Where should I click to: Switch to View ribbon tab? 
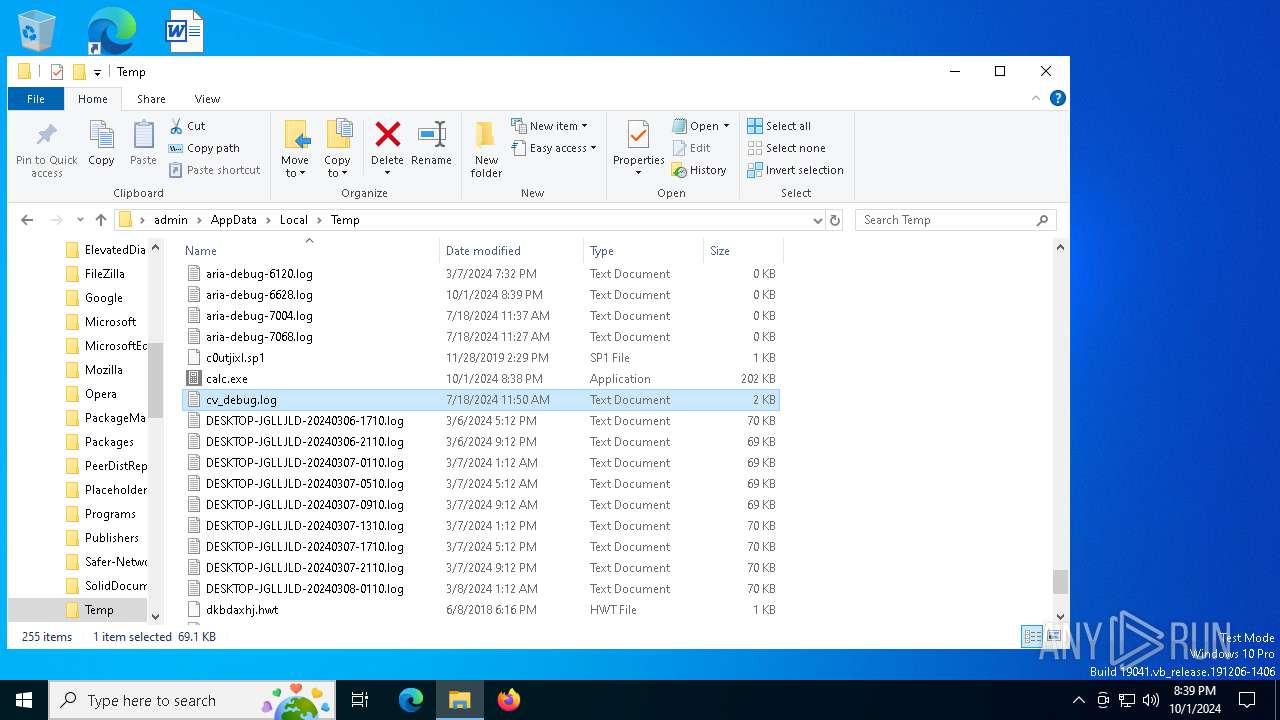207,99
